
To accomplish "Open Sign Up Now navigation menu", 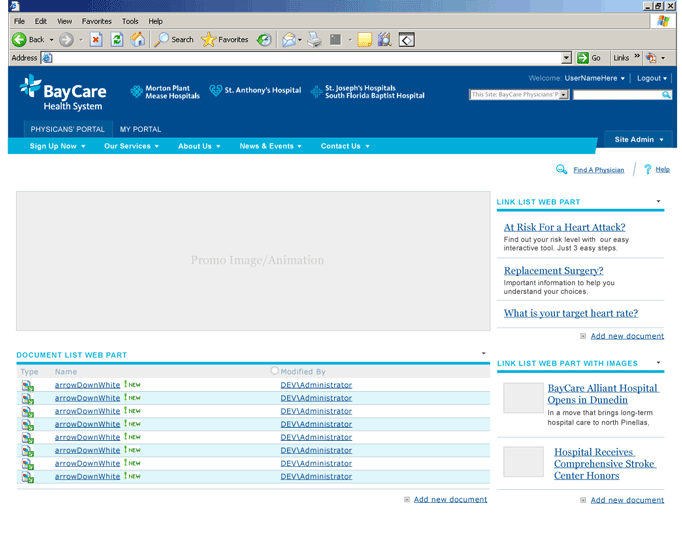I will click(57, 146).
